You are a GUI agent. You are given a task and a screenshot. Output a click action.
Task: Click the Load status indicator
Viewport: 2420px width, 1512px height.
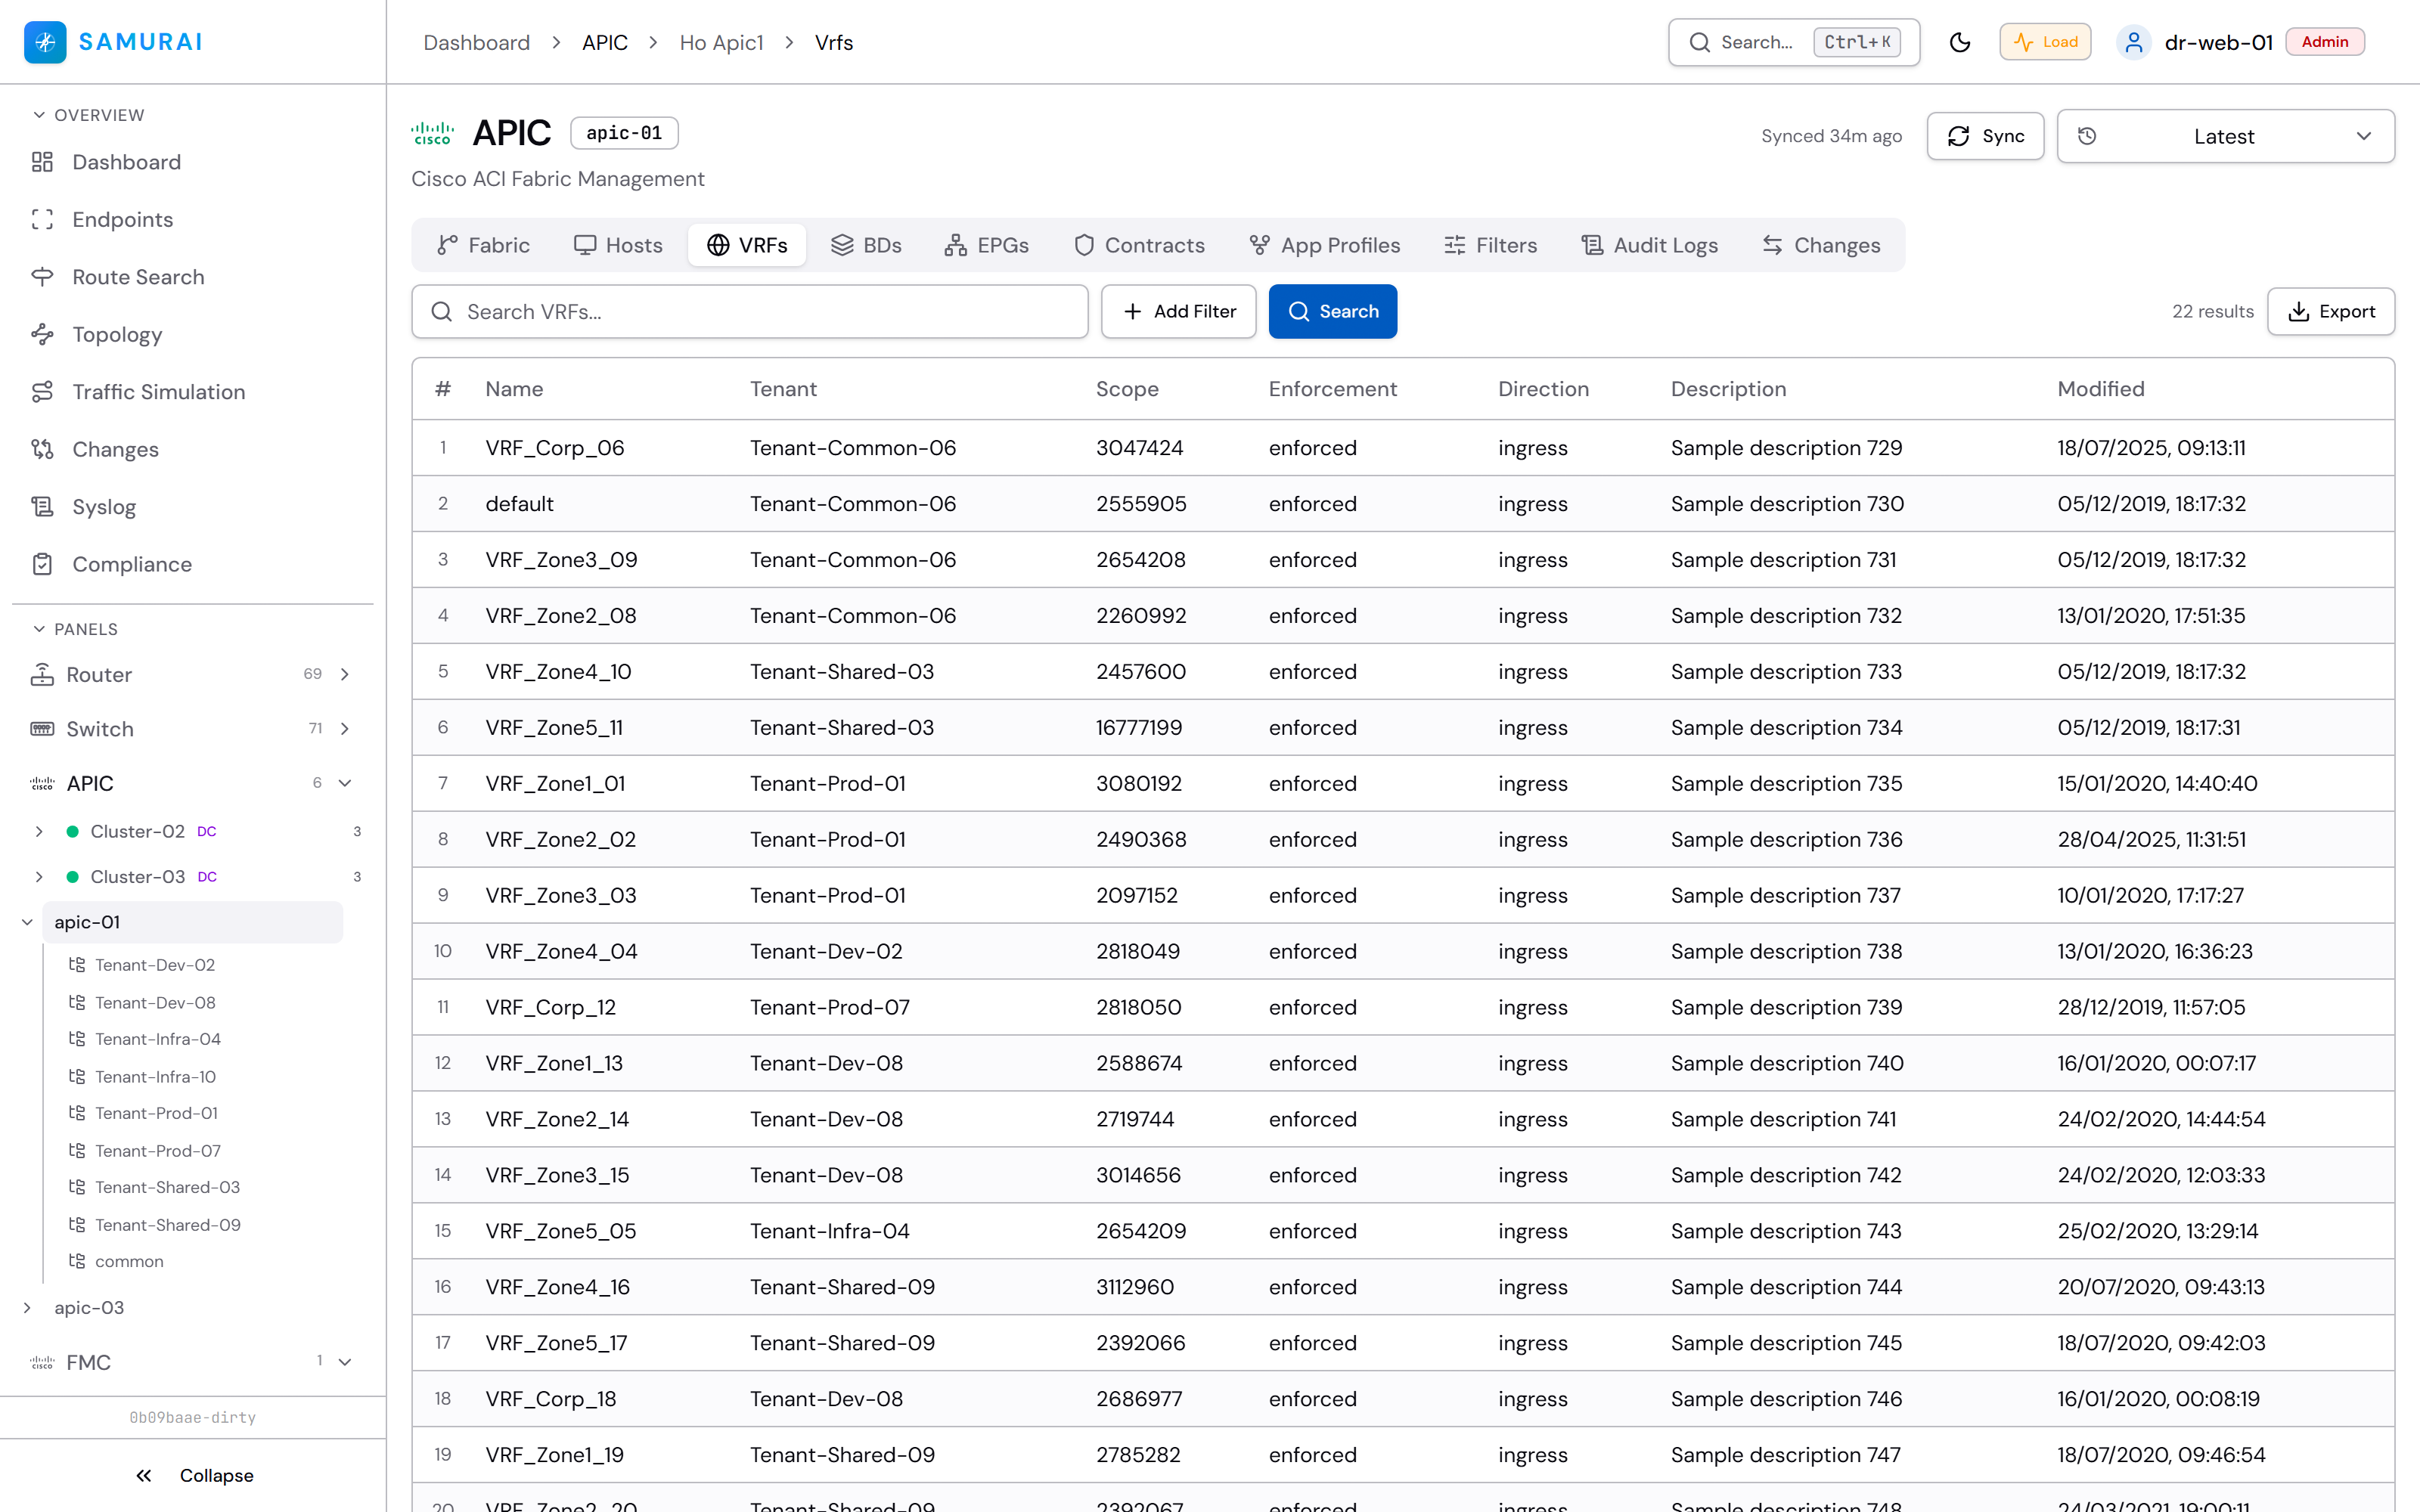pos(2045,42)
